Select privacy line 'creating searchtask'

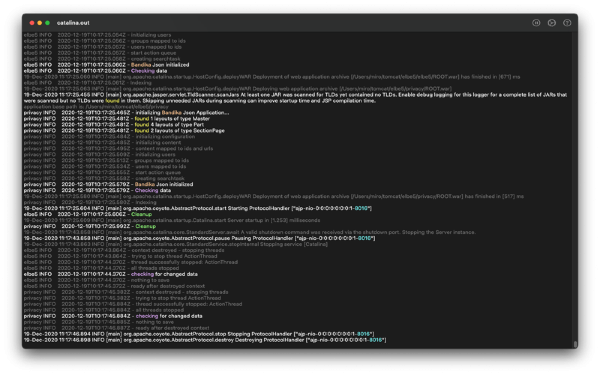point(104,178)
